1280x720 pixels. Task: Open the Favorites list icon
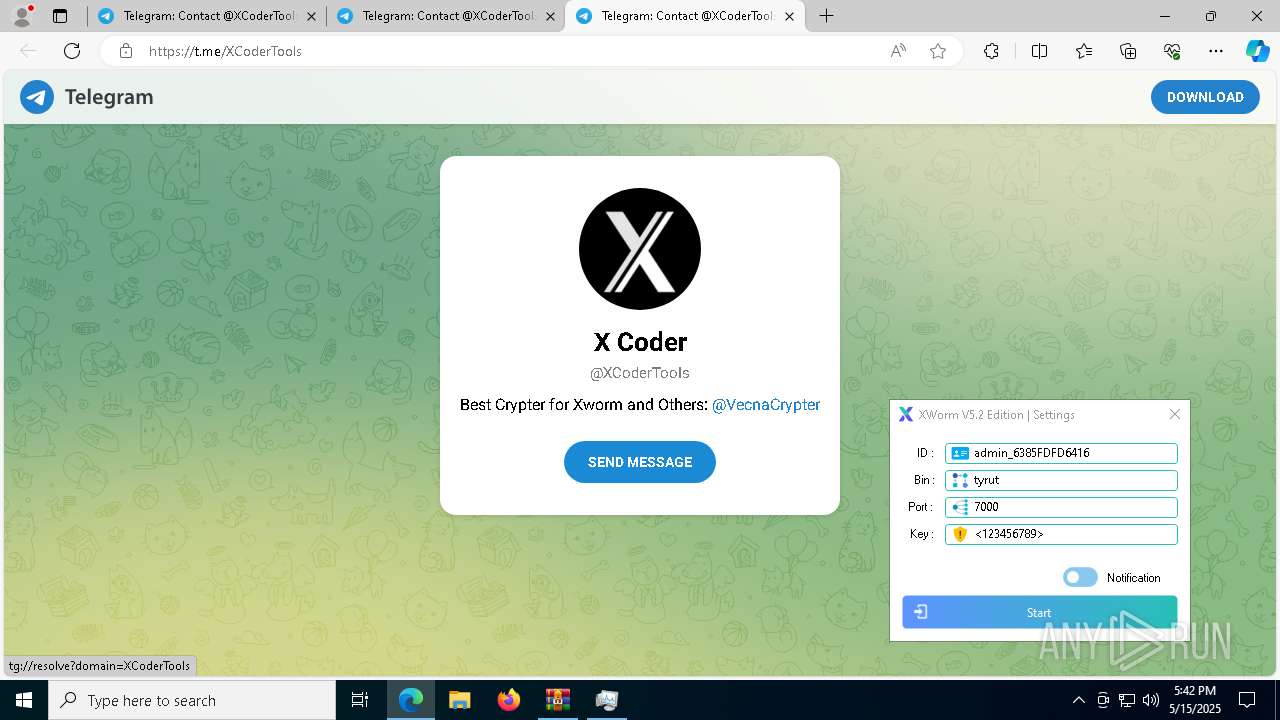click(1084, 51)
